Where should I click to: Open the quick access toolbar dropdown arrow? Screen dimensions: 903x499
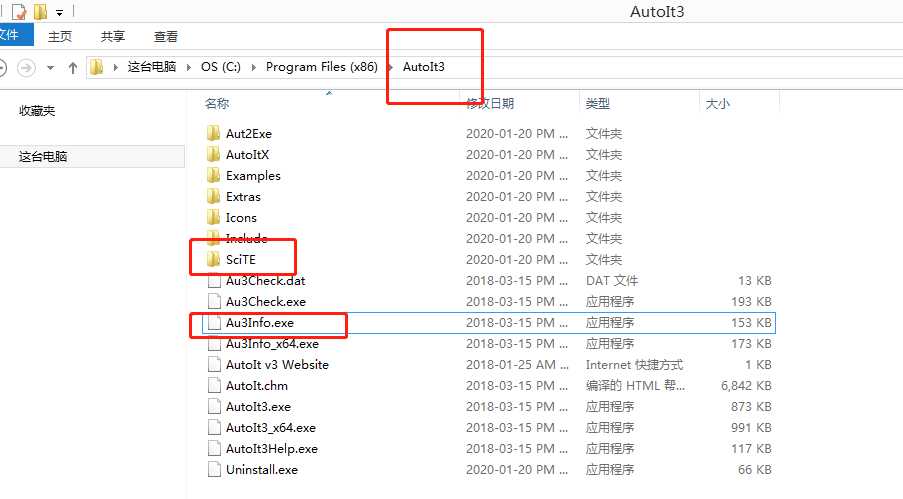[x=59, y=12]
